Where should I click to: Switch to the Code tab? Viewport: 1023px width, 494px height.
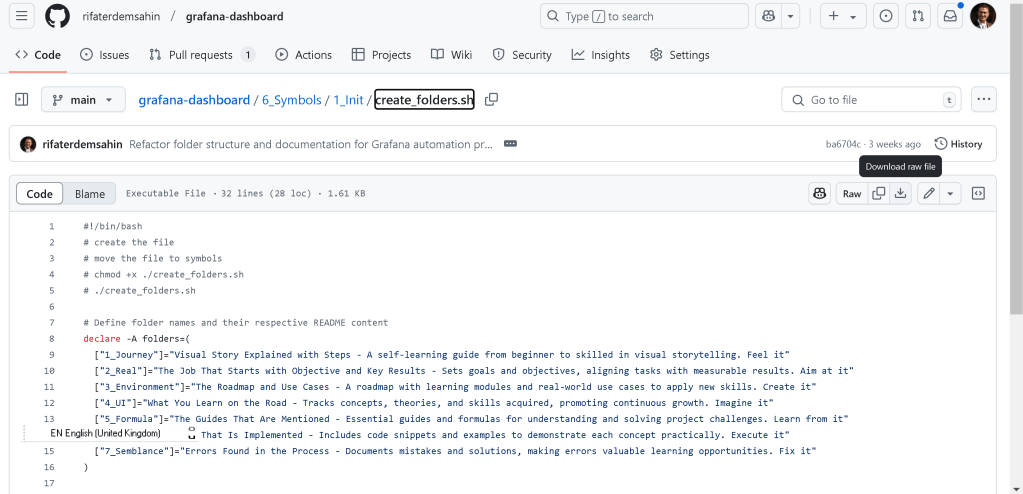click(38, 55)
